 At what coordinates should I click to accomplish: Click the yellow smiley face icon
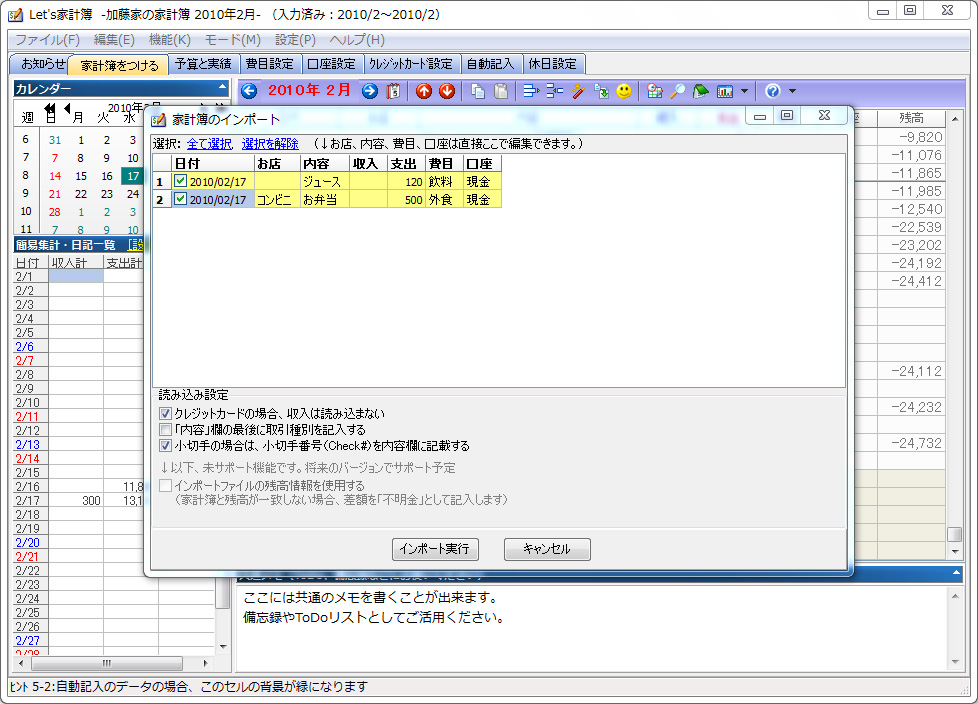click(x=622, y=91)
